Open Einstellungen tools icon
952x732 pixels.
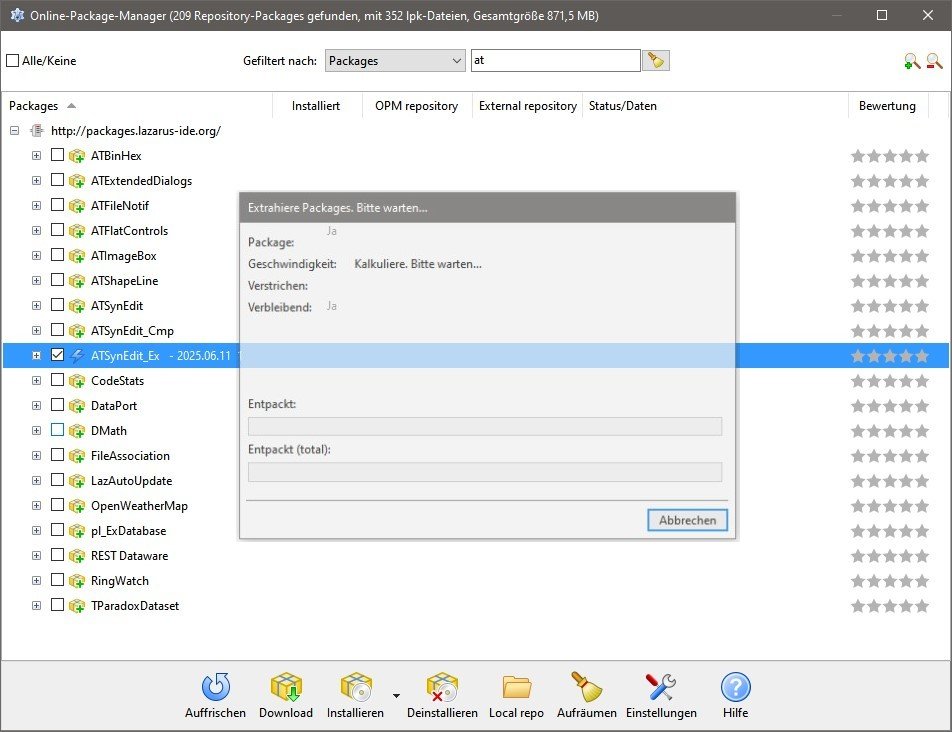coord(661,686)
